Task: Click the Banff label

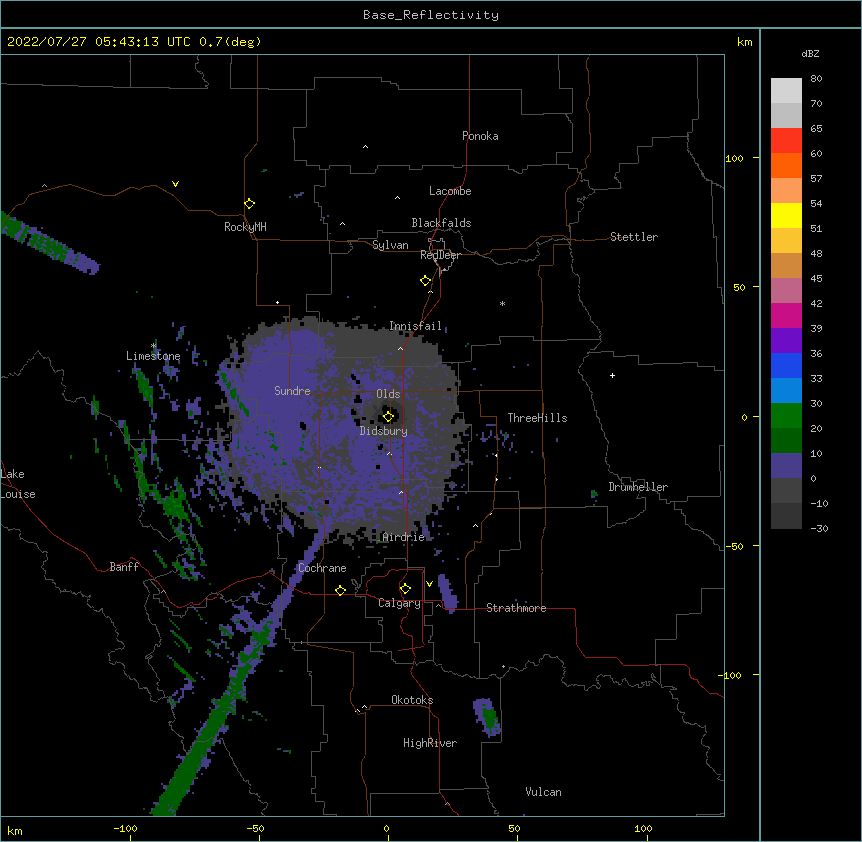Action: pyautogui.click(x=124, y=567)
